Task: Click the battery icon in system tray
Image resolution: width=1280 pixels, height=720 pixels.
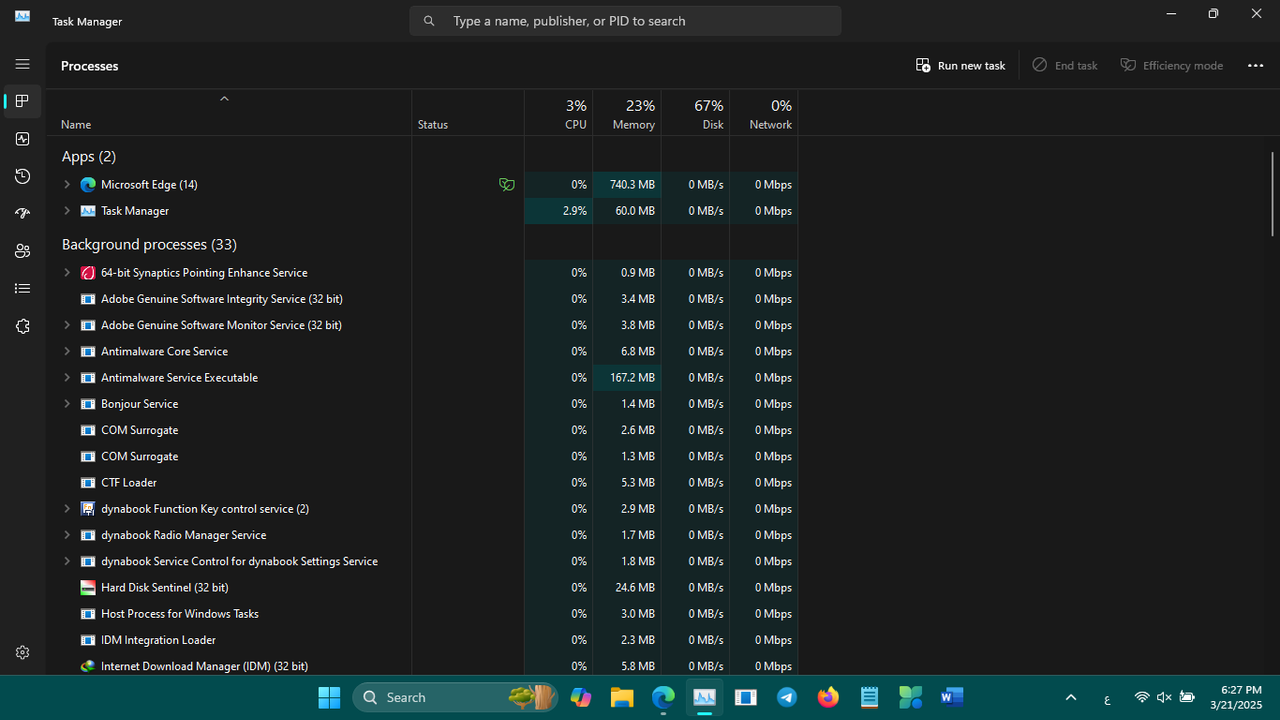Action: (1187, 697)
